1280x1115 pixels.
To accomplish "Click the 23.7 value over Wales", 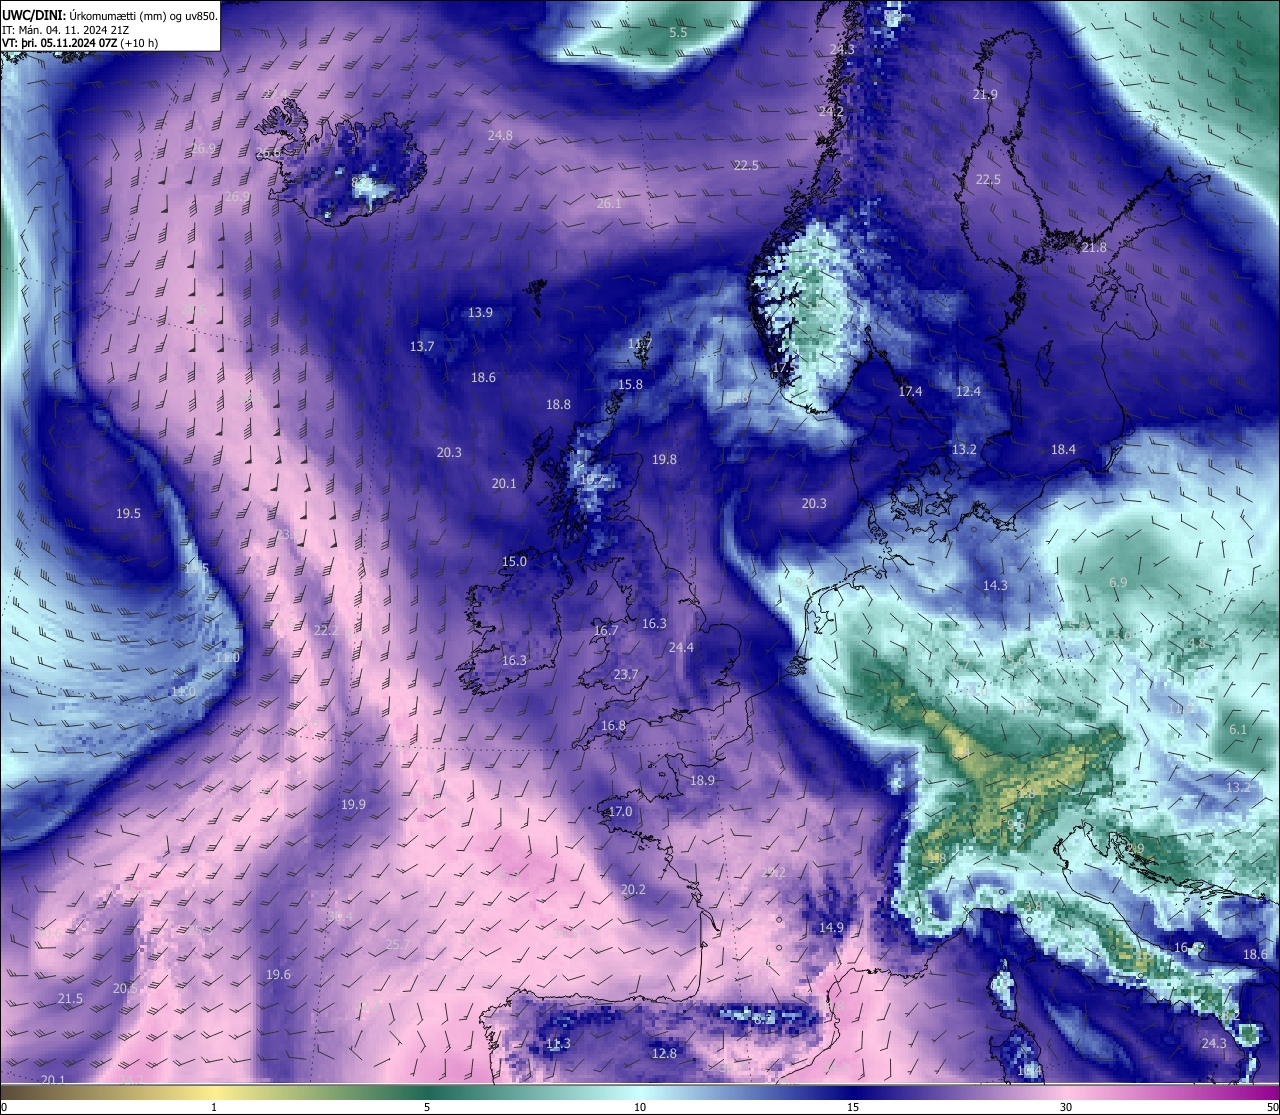I will click(x=626, y=675).
